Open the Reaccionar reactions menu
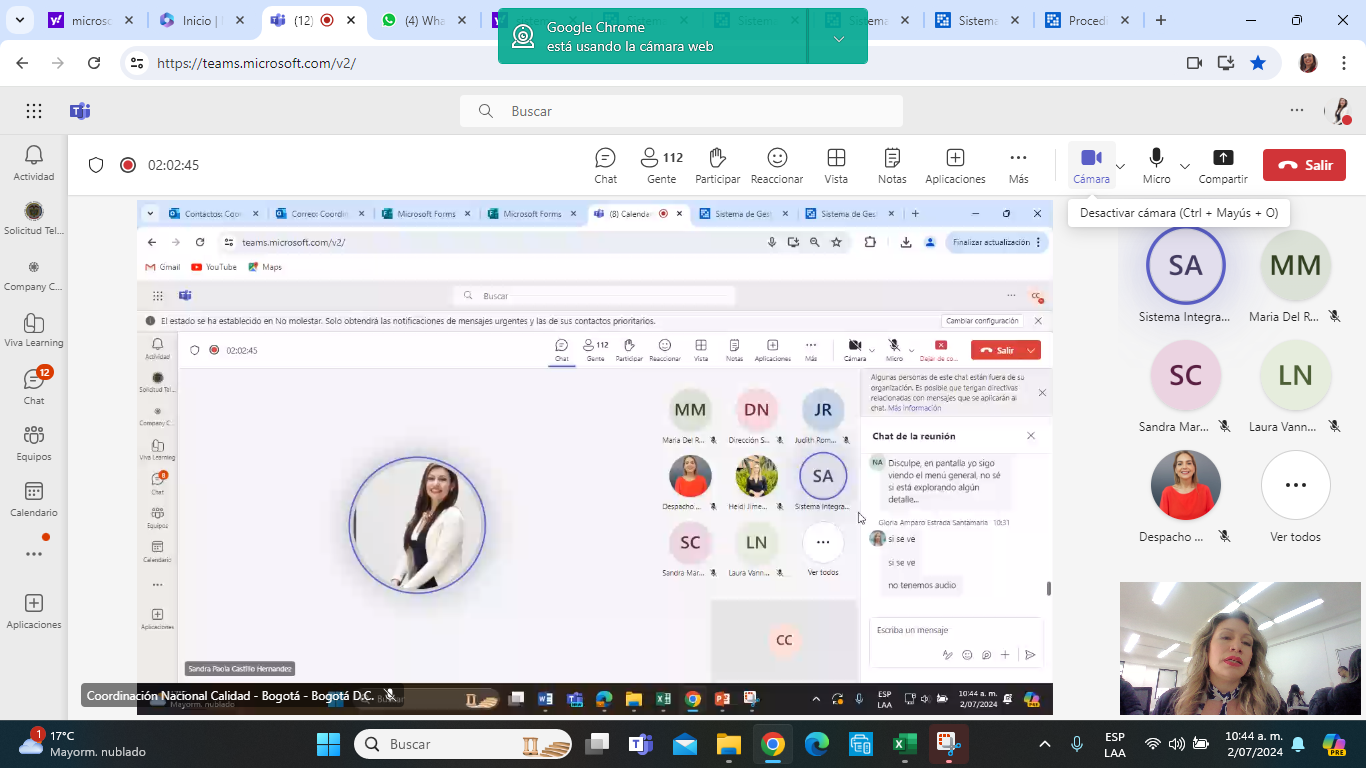The image size is (1366, 768). pyautogui.click(x=777, y=166)
